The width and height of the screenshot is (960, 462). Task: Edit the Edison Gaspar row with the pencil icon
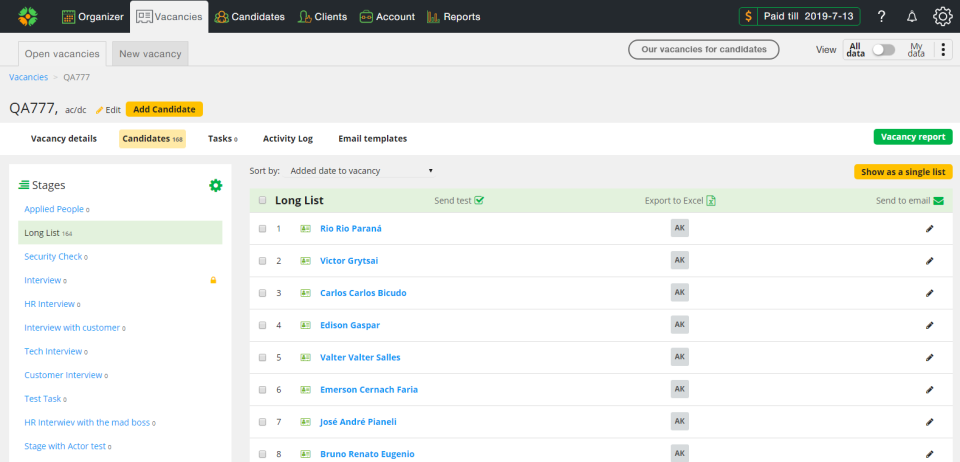click(x=929, y=325)
